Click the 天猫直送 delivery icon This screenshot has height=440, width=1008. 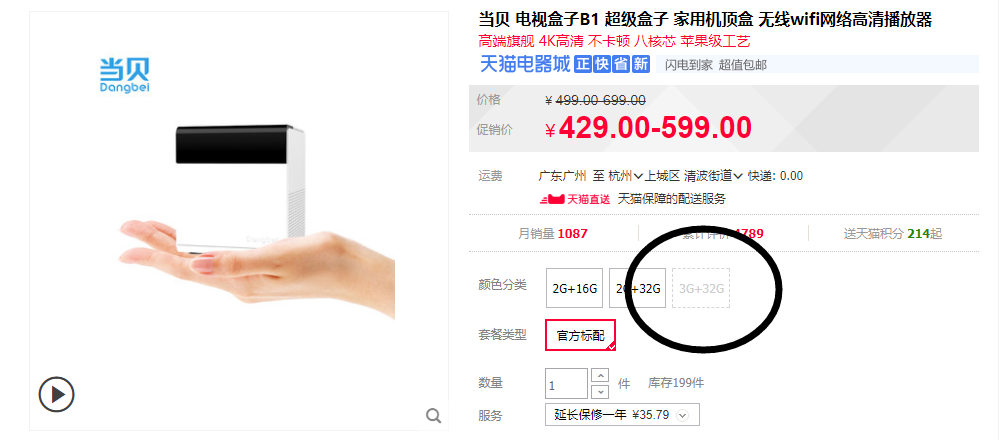[x=575, y=199]
